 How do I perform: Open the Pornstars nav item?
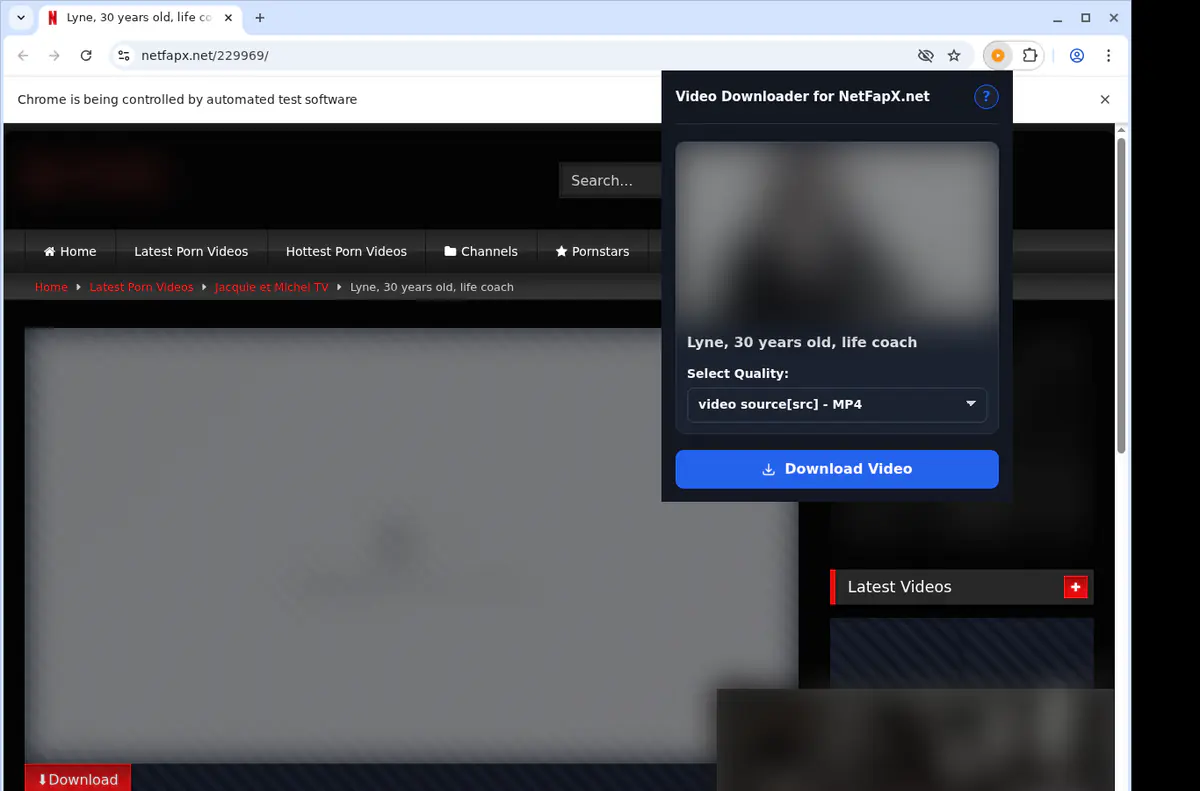(x=593, y=251)
